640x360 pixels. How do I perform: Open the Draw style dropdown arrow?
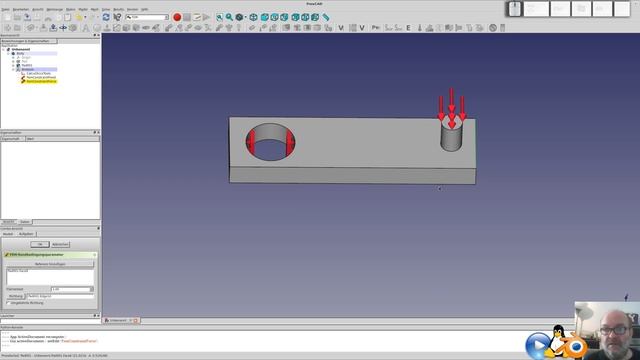coord(245,17)
